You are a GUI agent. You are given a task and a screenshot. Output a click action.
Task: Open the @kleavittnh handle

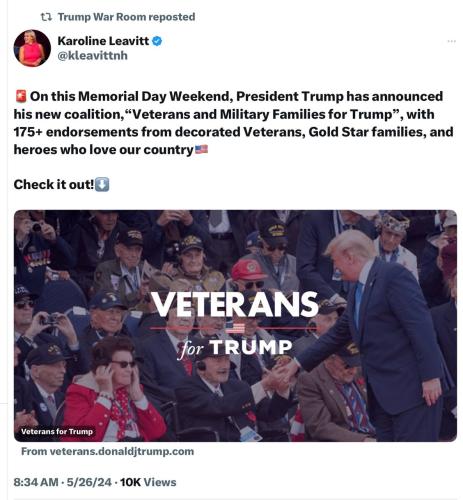(x=92, y=55)
